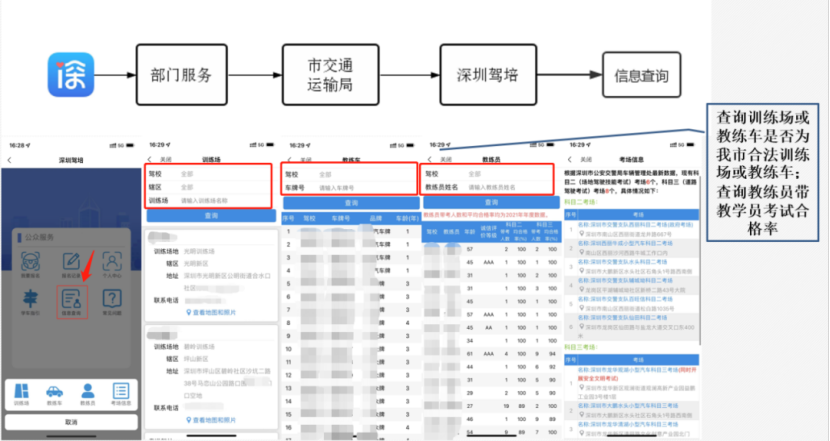Image resolution: width=830 pixels, height=441 pixels.
Task: Select the 考场信息 list icon
Action: point(120,391)
